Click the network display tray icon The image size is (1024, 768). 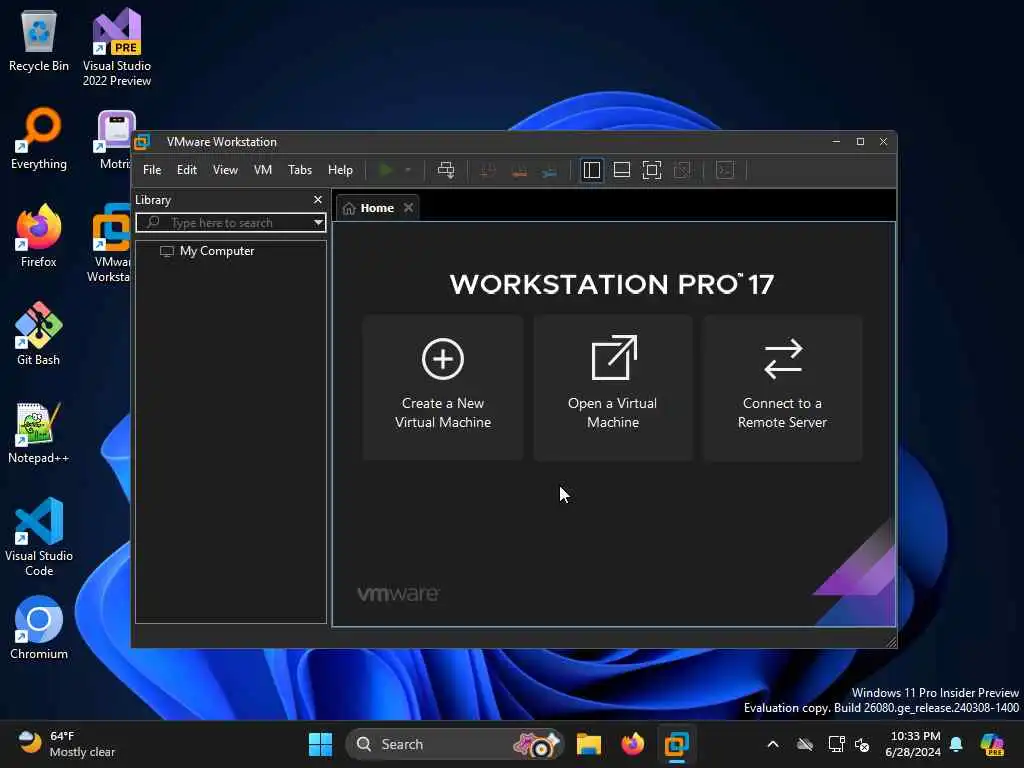836,744
